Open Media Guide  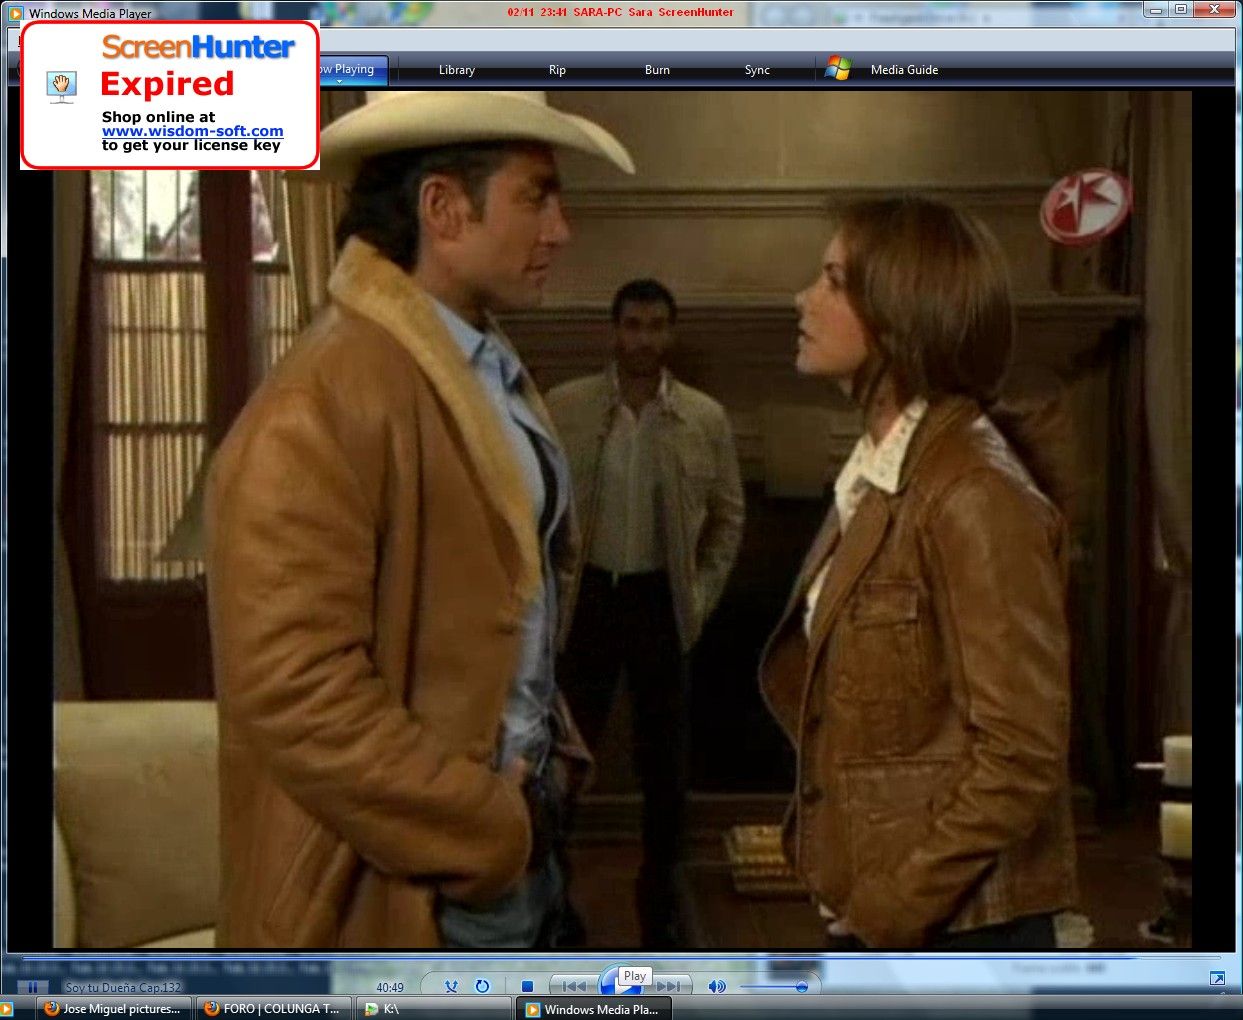[904, 70]
